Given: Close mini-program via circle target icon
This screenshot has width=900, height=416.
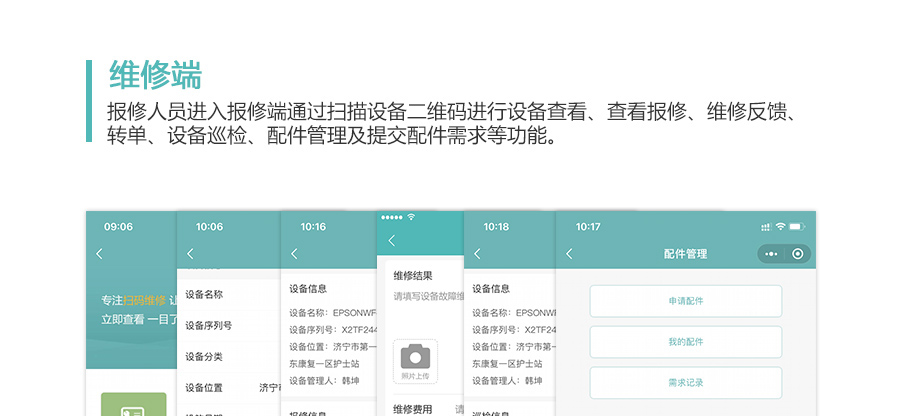Looking at the screenshot, I should 797,254.
